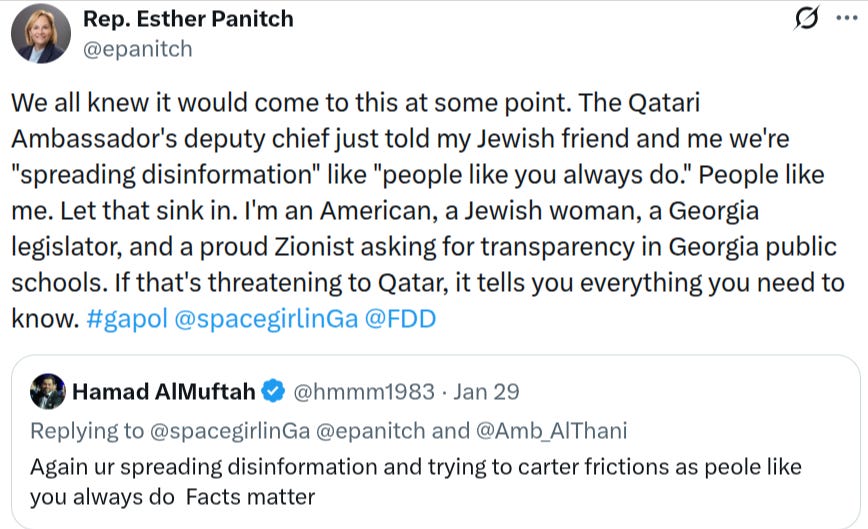Click 'Facts matter' in the quoted reply
Image resolution: width=868 pixels, height=529 pixels.
[x=250, y=497]
